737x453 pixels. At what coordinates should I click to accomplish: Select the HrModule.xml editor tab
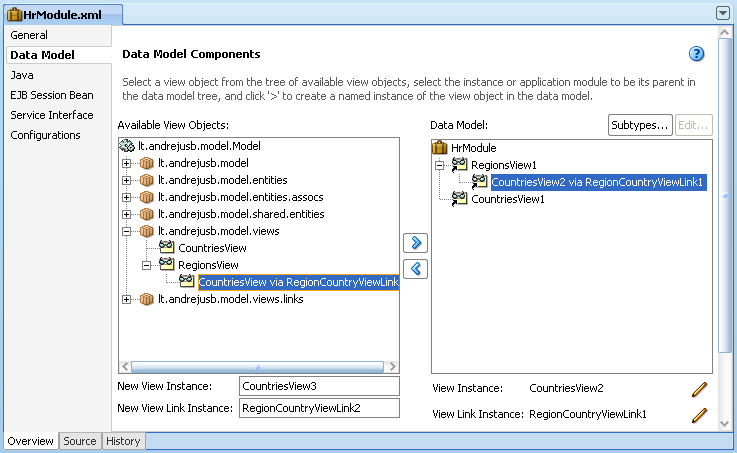pyautogui.click(x=63, y=15)
